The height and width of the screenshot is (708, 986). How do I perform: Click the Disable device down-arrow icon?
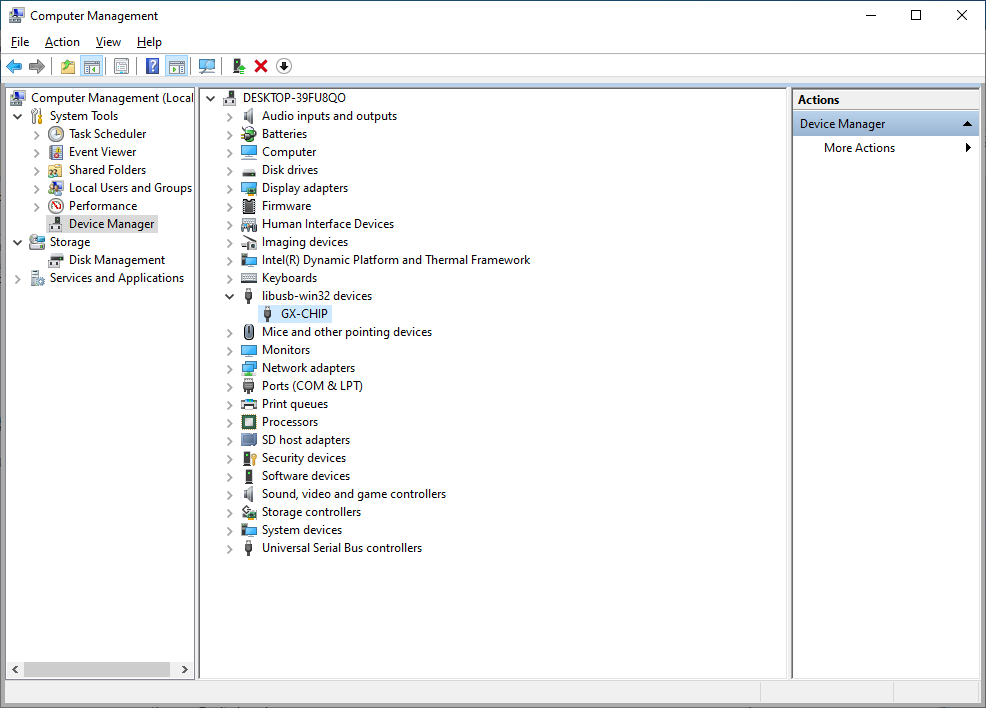[284, 66]
